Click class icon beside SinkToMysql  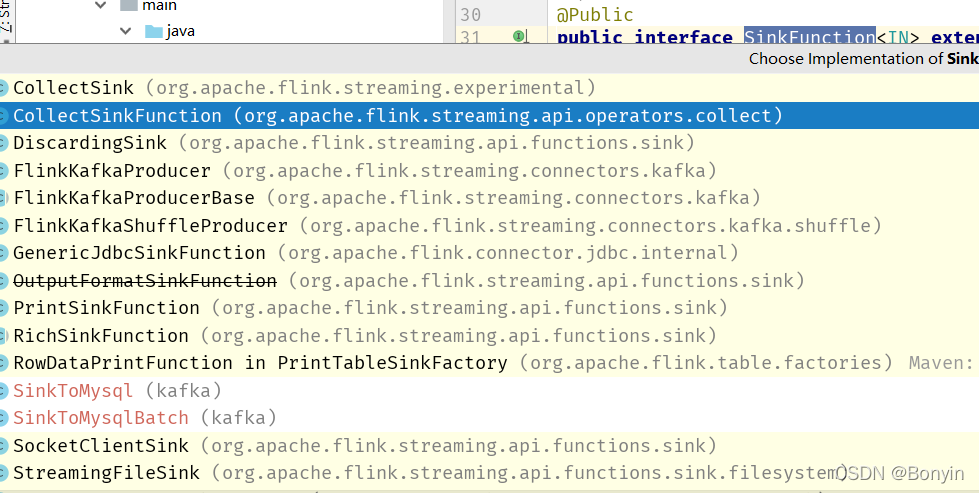point(3,391)
